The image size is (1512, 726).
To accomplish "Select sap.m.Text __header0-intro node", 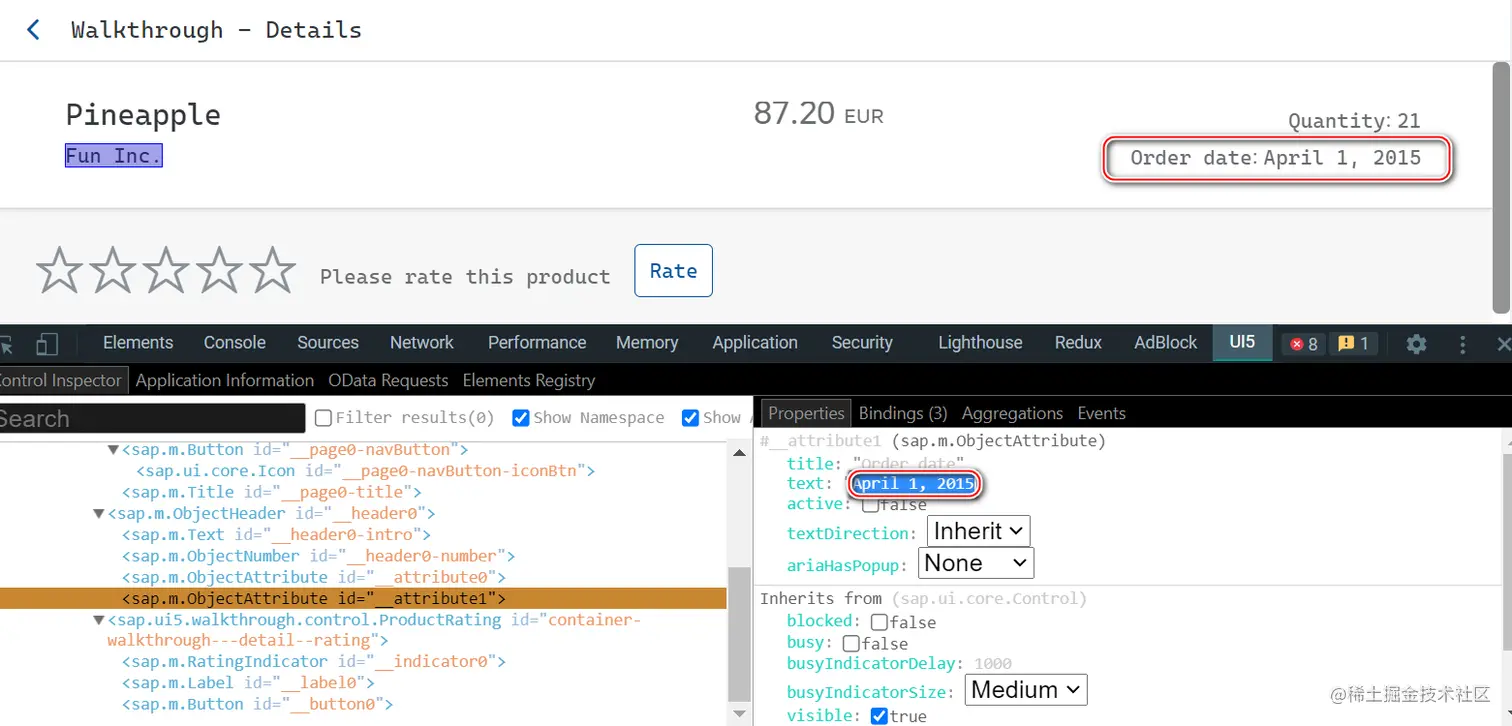I will tap(276, 535).
